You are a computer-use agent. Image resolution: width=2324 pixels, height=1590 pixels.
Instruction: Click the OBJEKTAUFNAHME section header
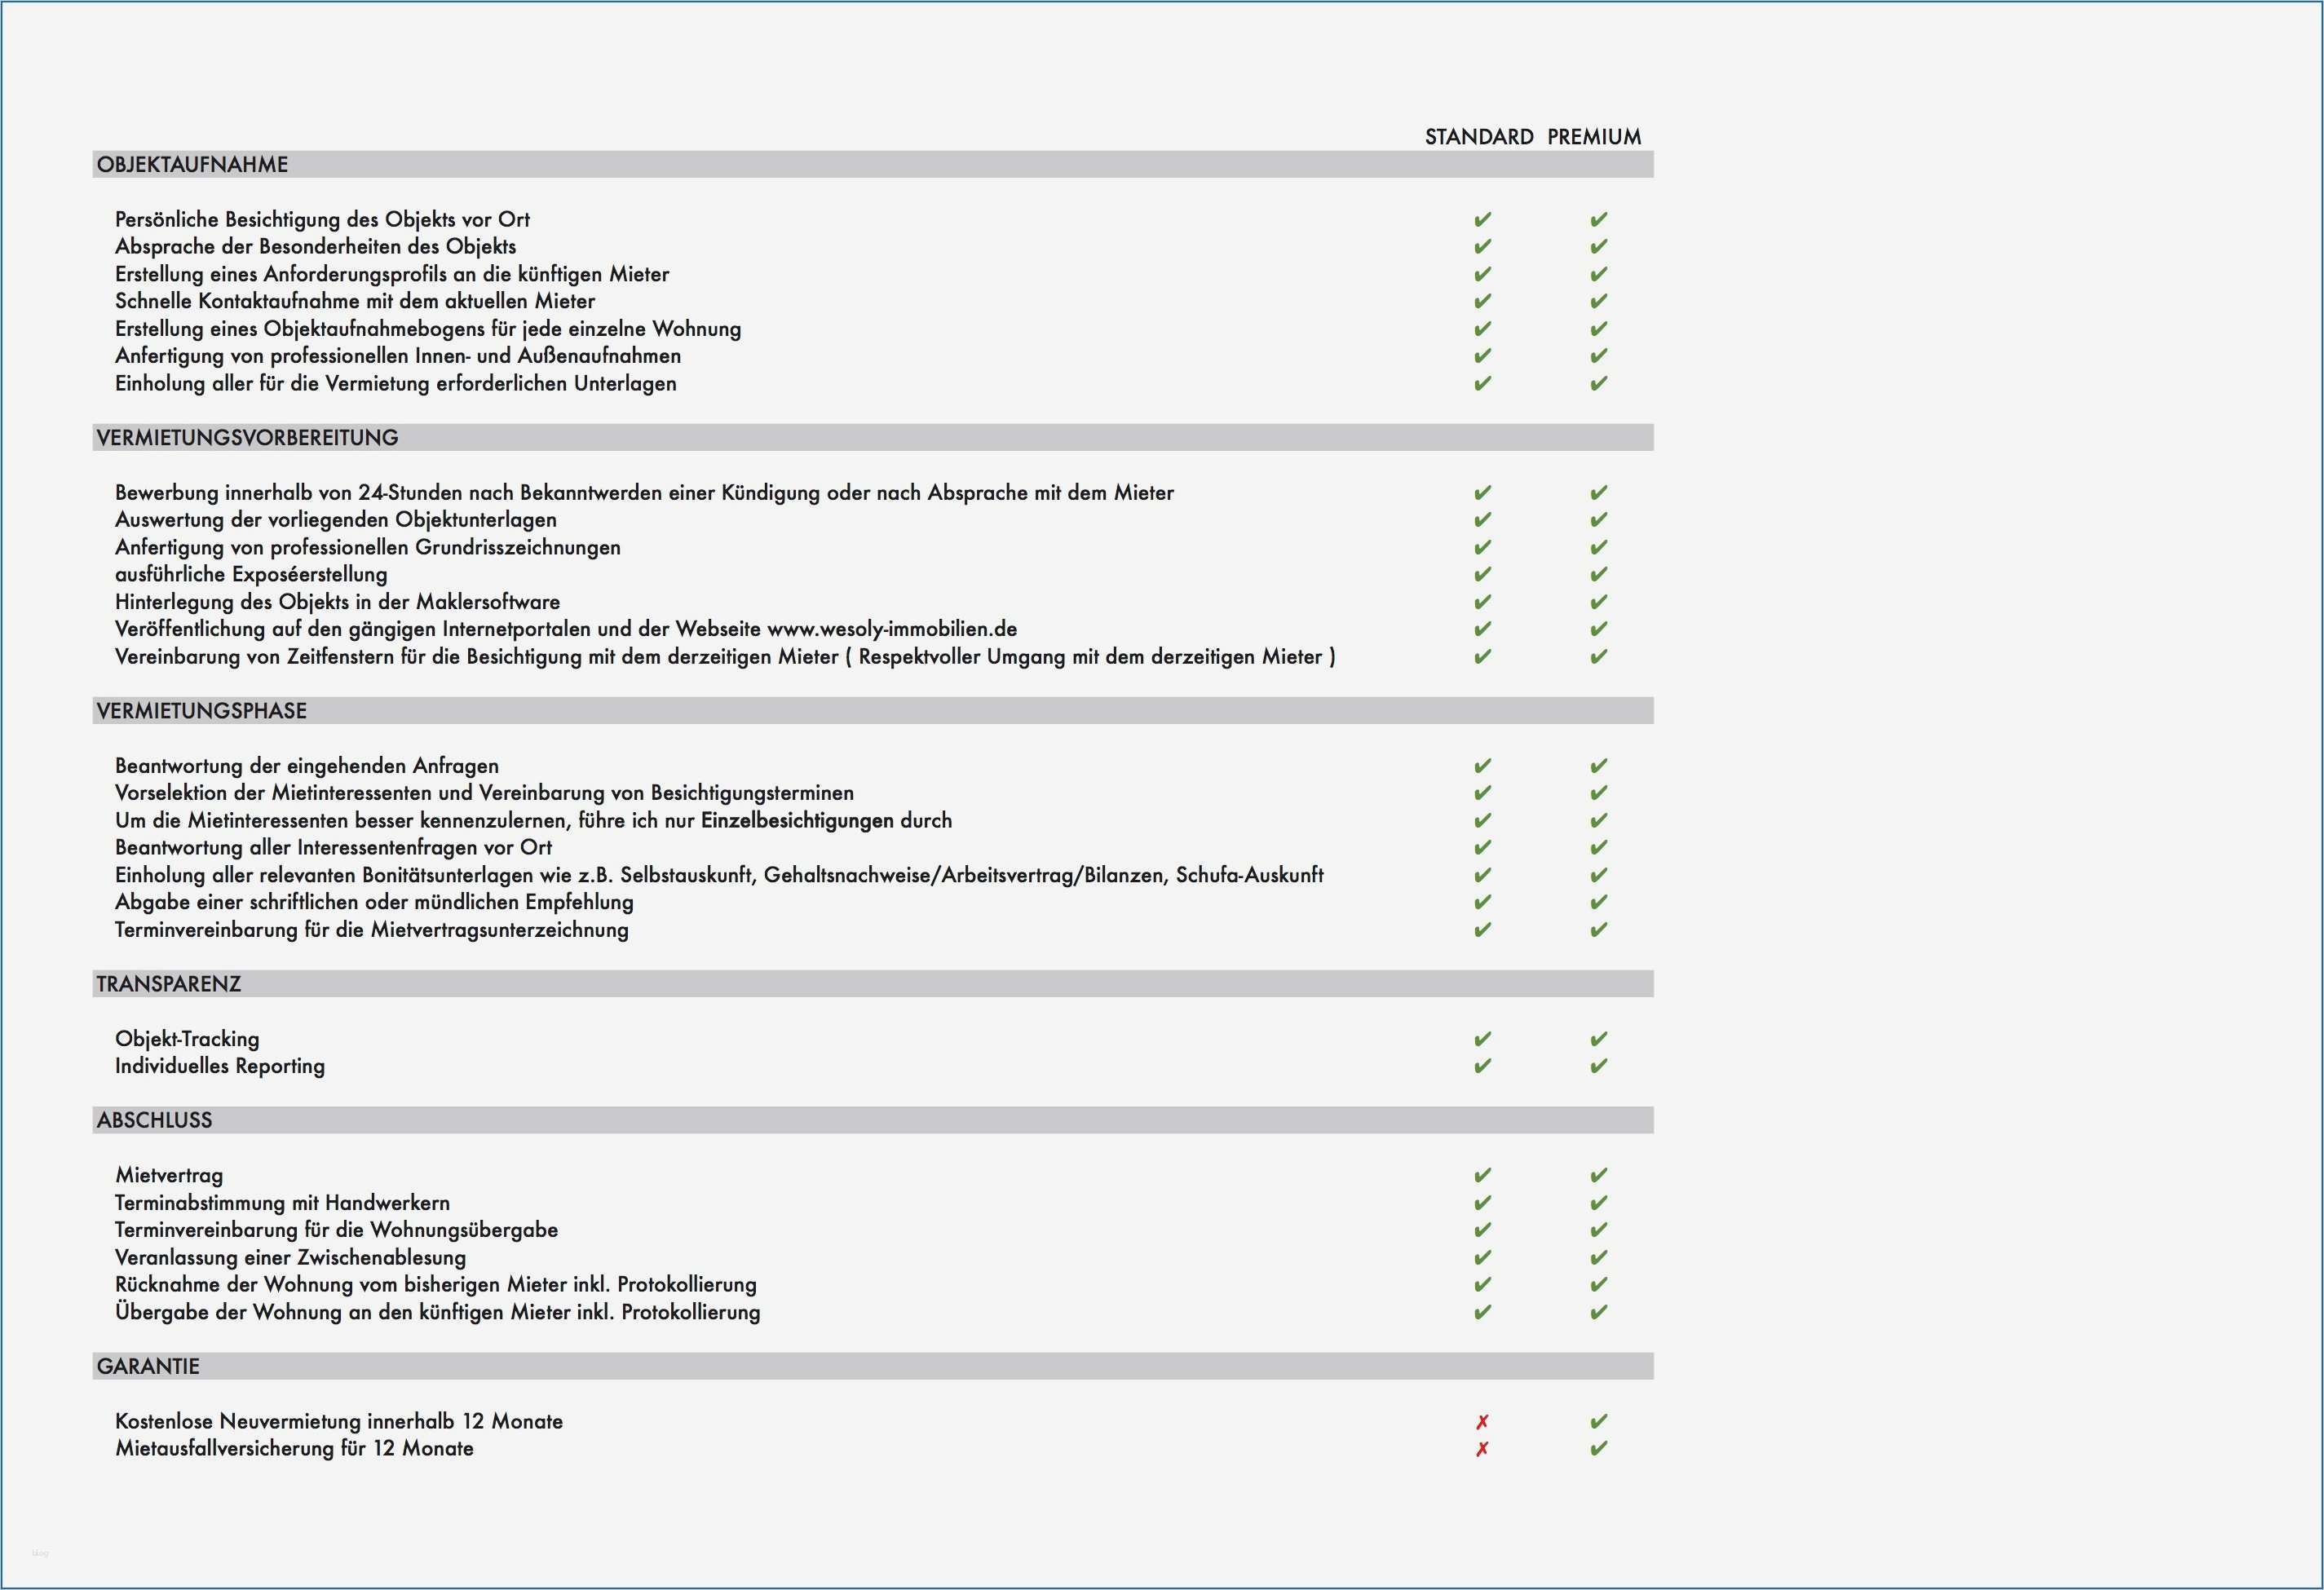pyautogui.click(x=192, y=165)
